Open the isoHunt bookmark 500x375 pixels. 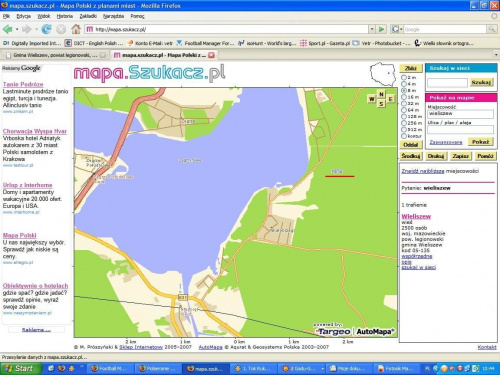coord(267,43)
